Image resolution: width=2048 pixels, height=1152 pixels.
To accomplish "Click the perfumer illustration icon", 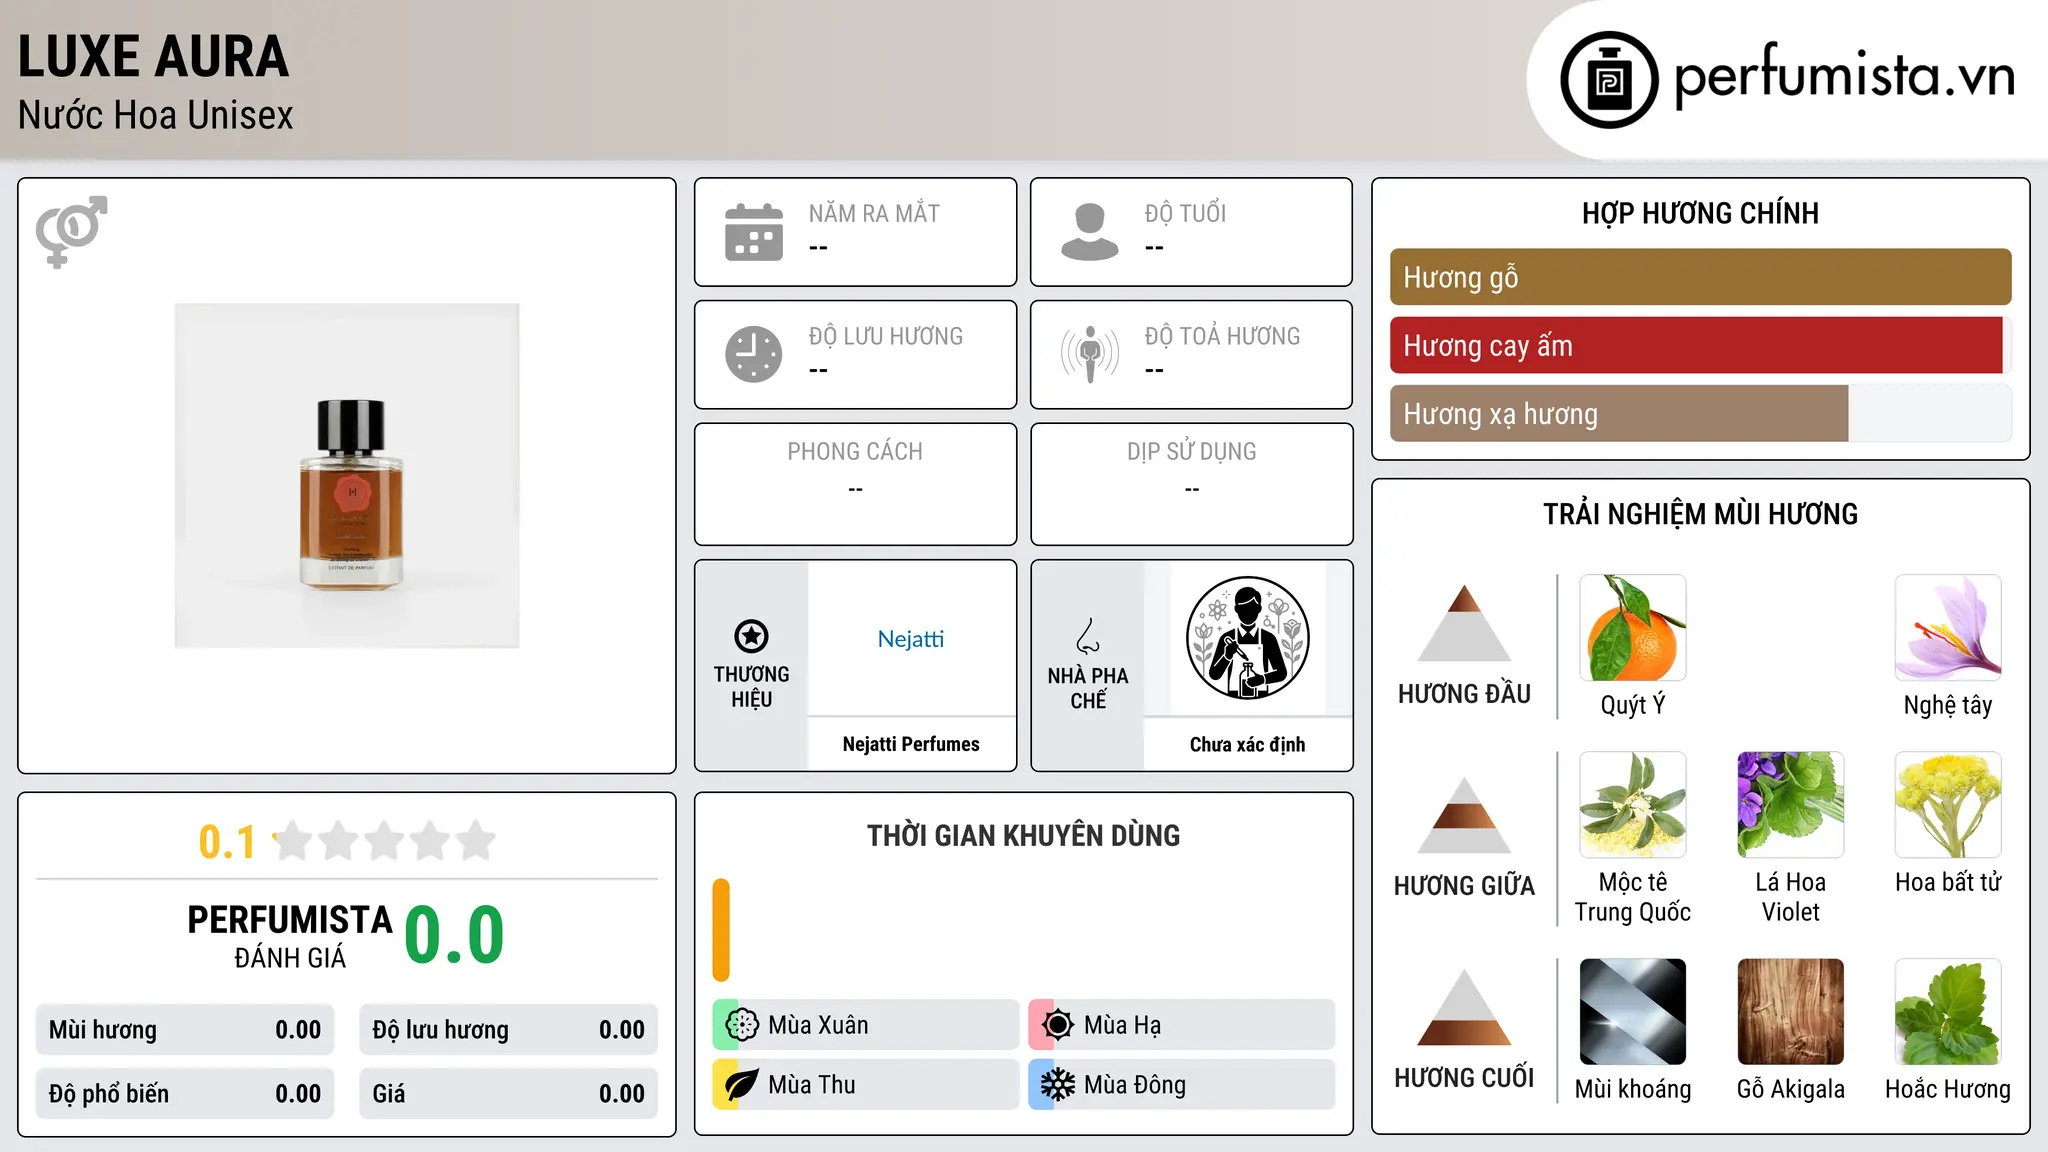I will pyautogui.click(x=1247, y=638).
